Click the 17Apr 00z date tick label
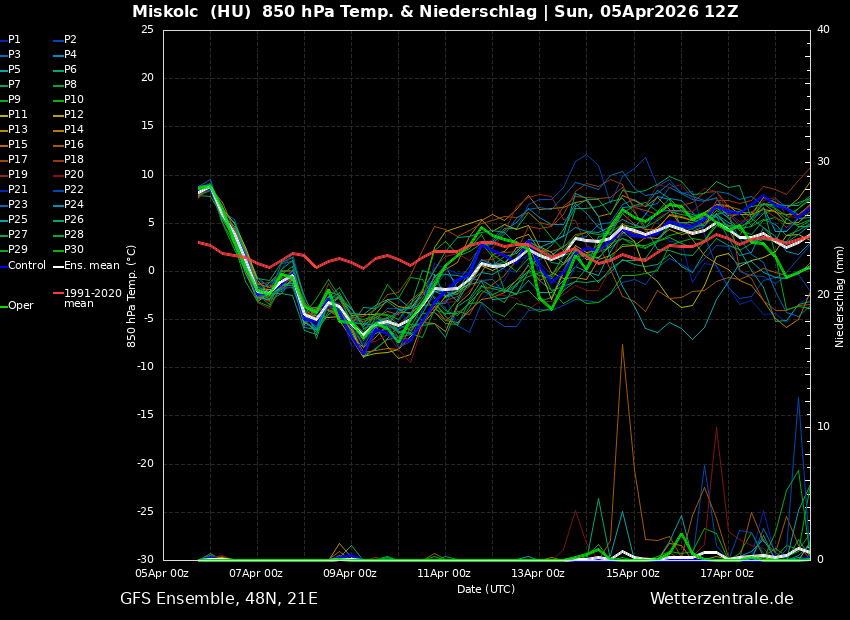The image size is (850, 620). pyautogui.click(x=727, y=574)
